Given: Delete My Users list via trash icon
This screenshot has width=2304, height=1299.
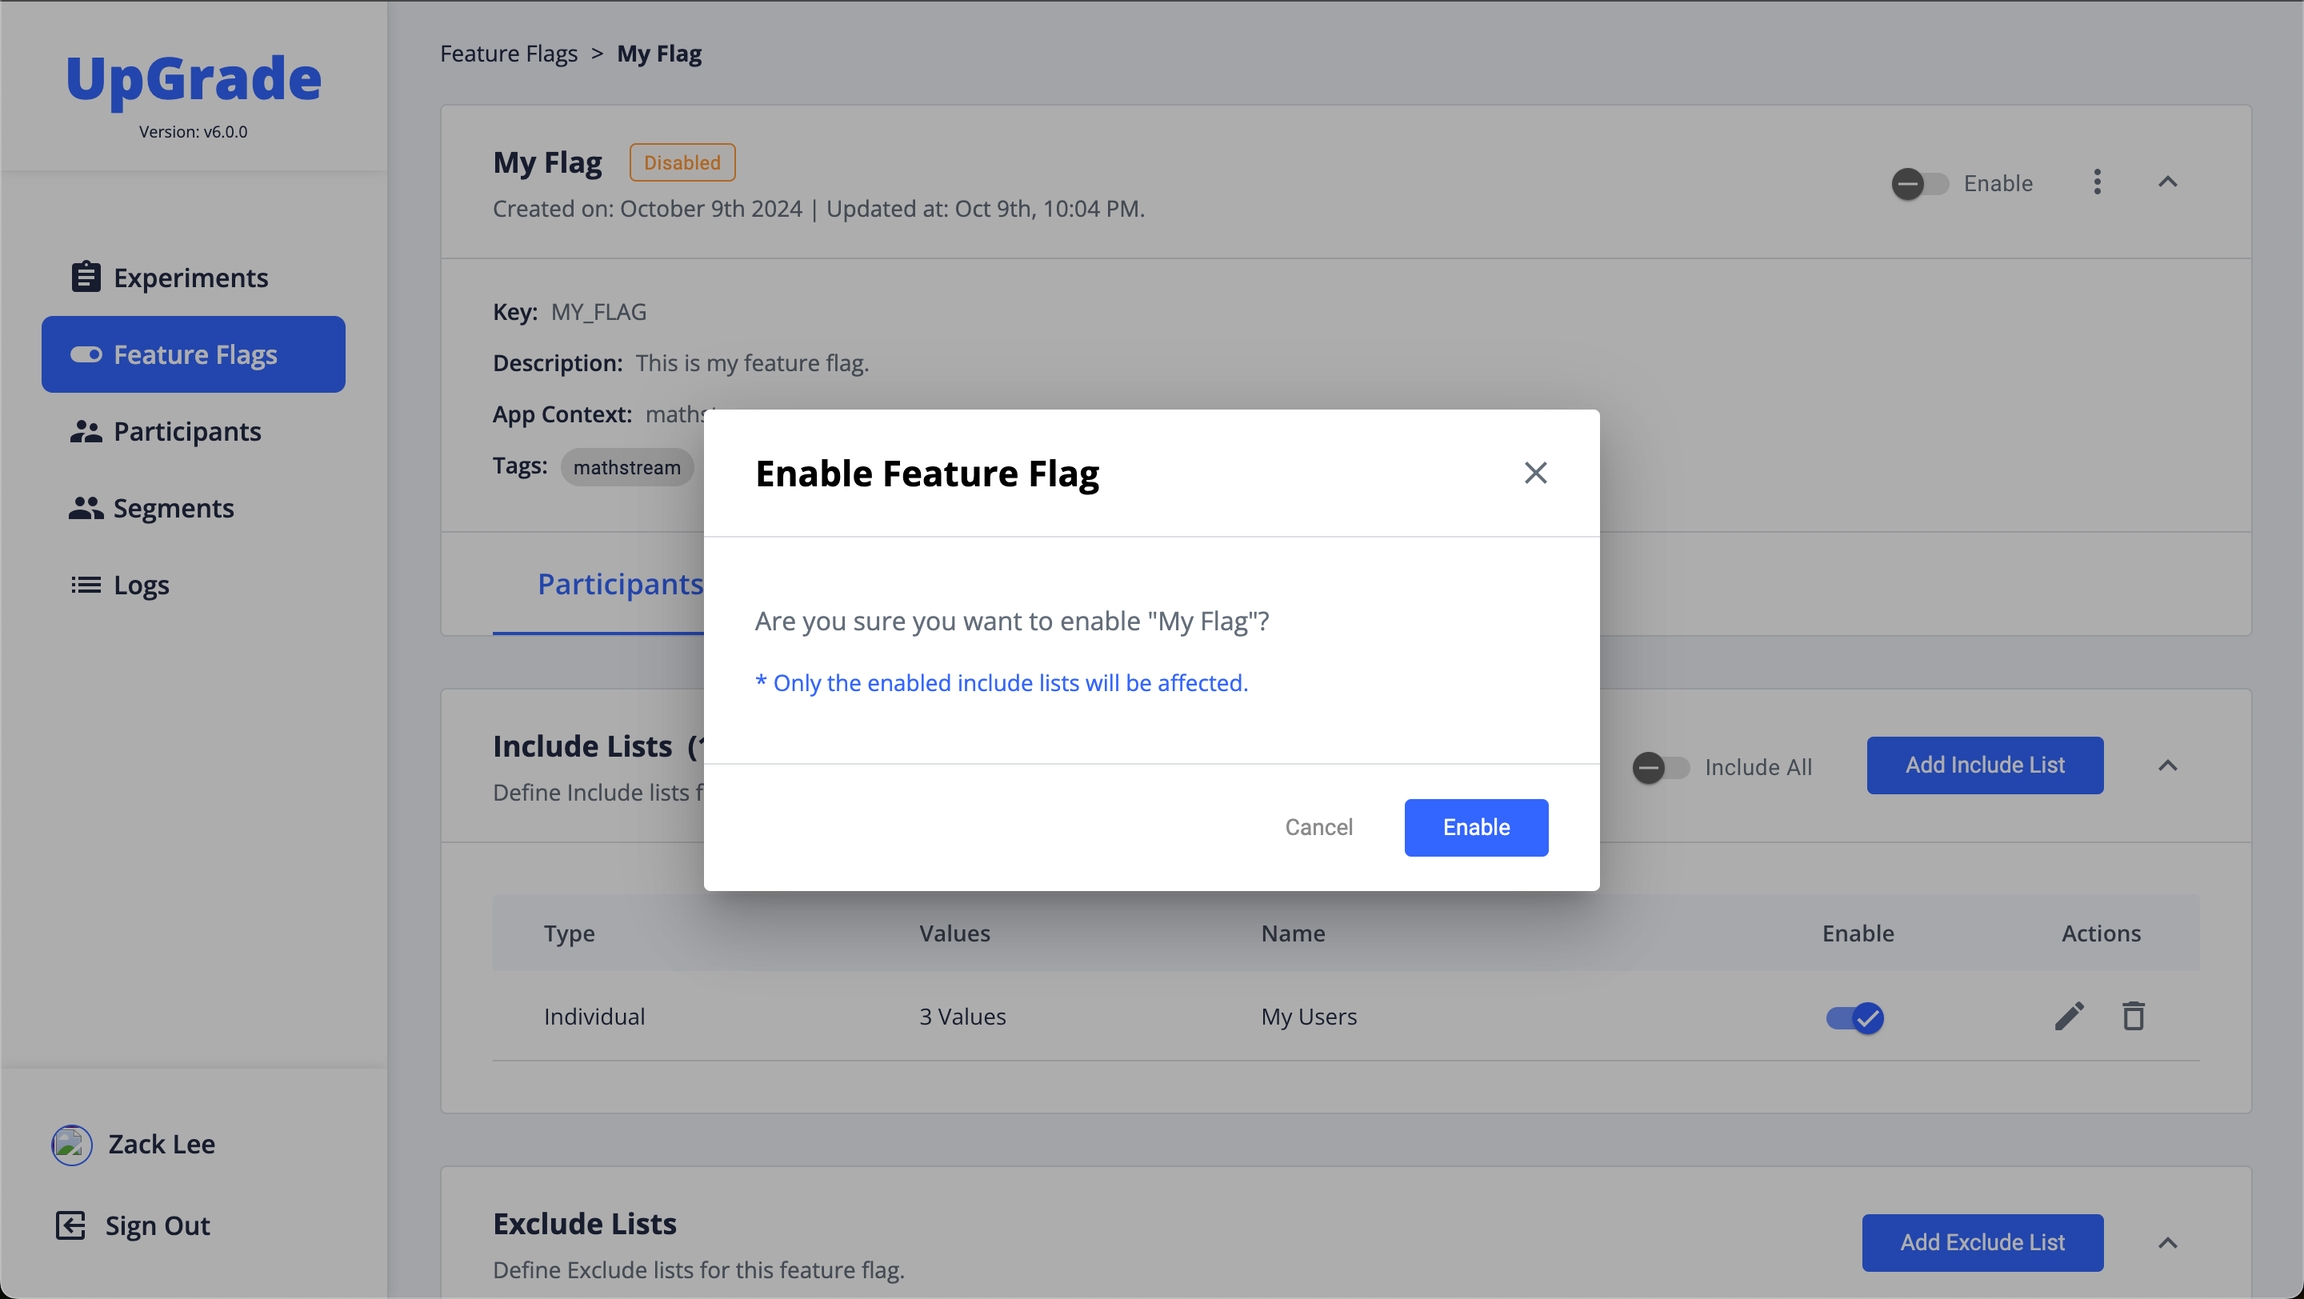Looking at the screenshot, I should point(2133,1016).
